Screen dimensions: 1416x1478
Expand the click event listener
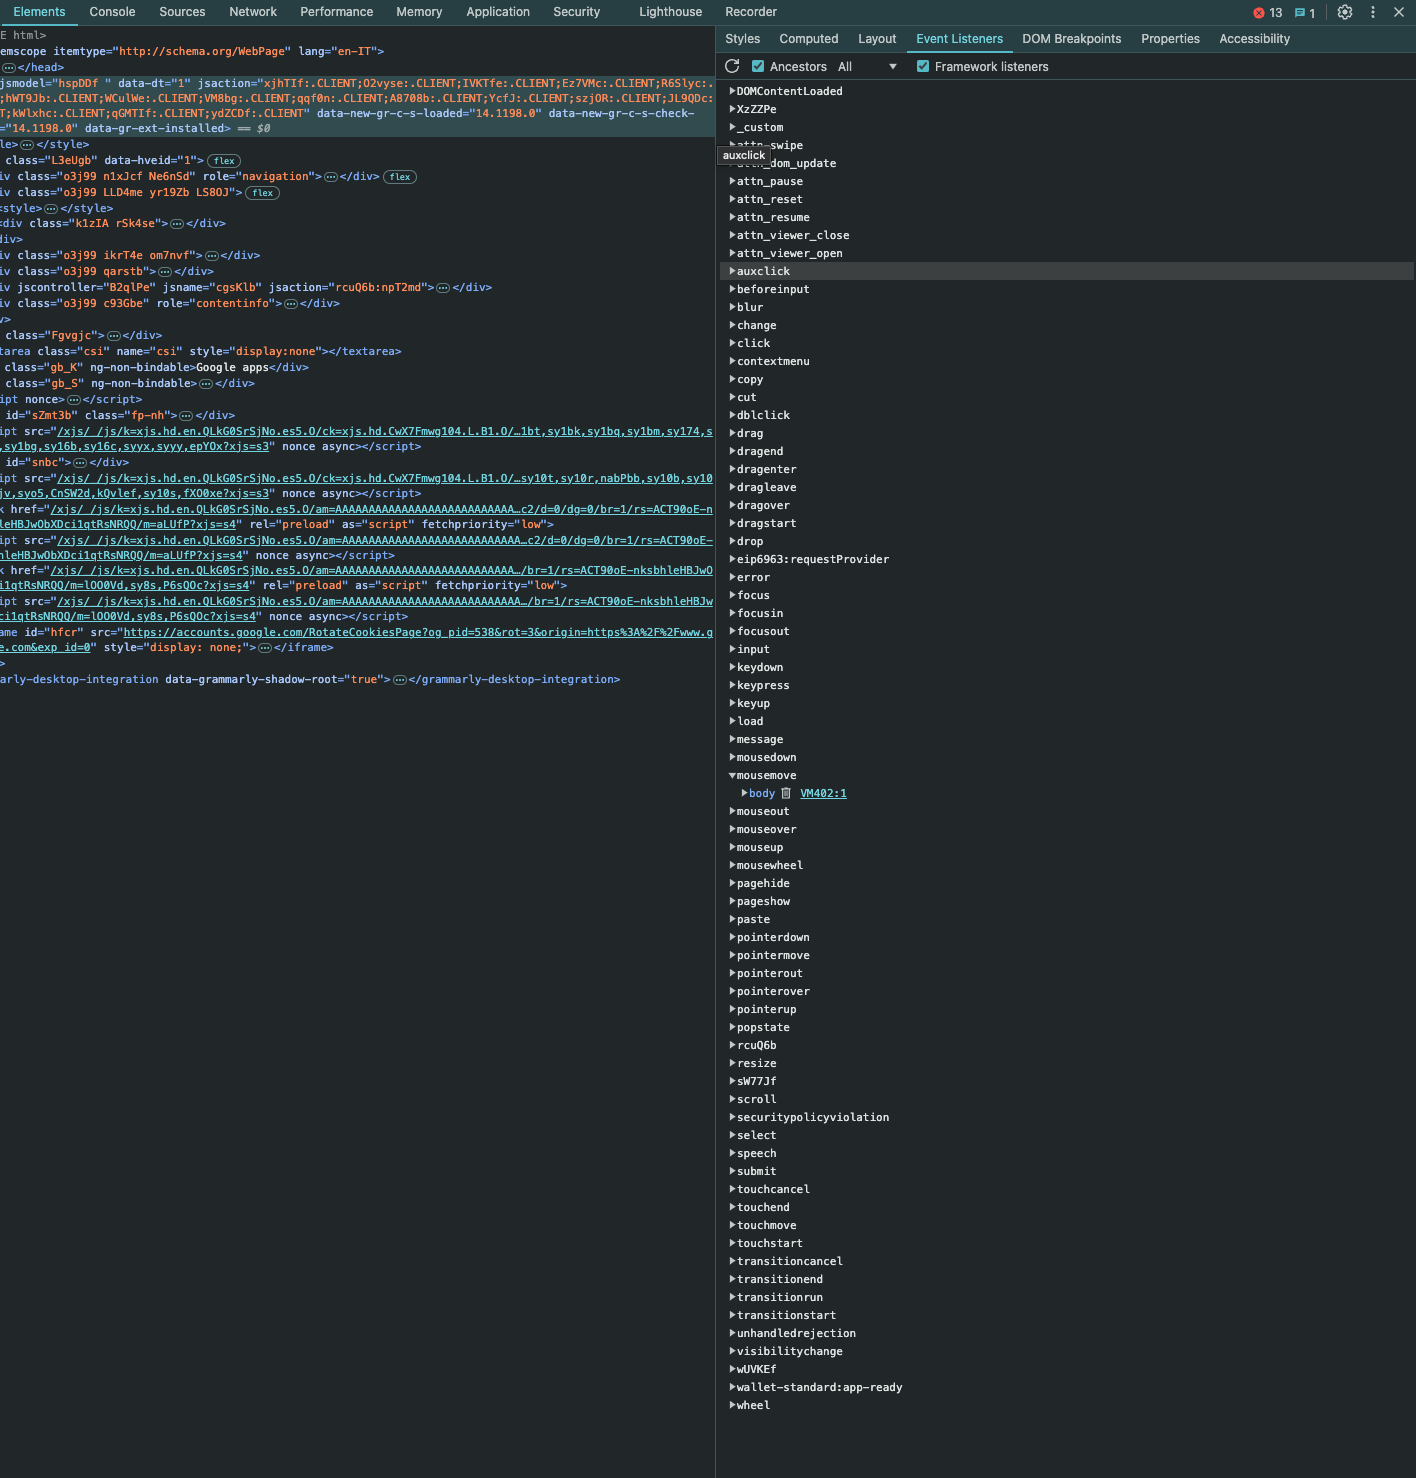point(732,343)
